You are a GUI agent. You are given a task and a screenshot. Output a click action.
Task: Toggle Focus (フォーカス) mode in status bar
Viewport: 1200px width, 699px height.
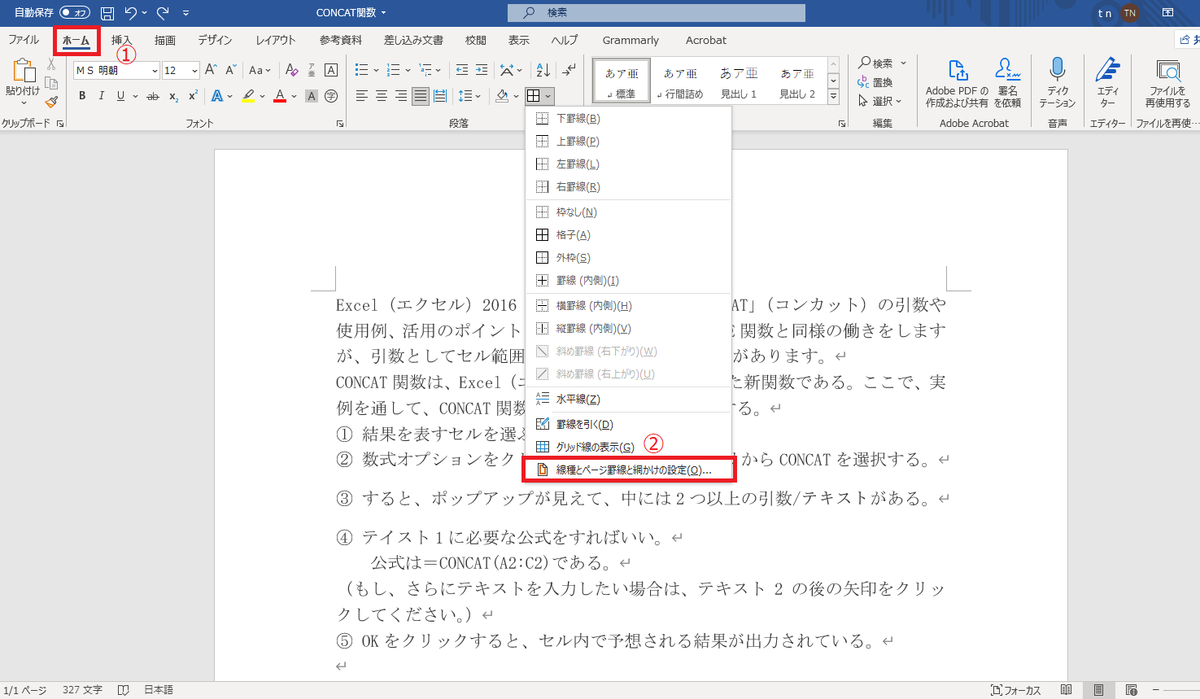pyautogui.click(x=1016, y=690)
